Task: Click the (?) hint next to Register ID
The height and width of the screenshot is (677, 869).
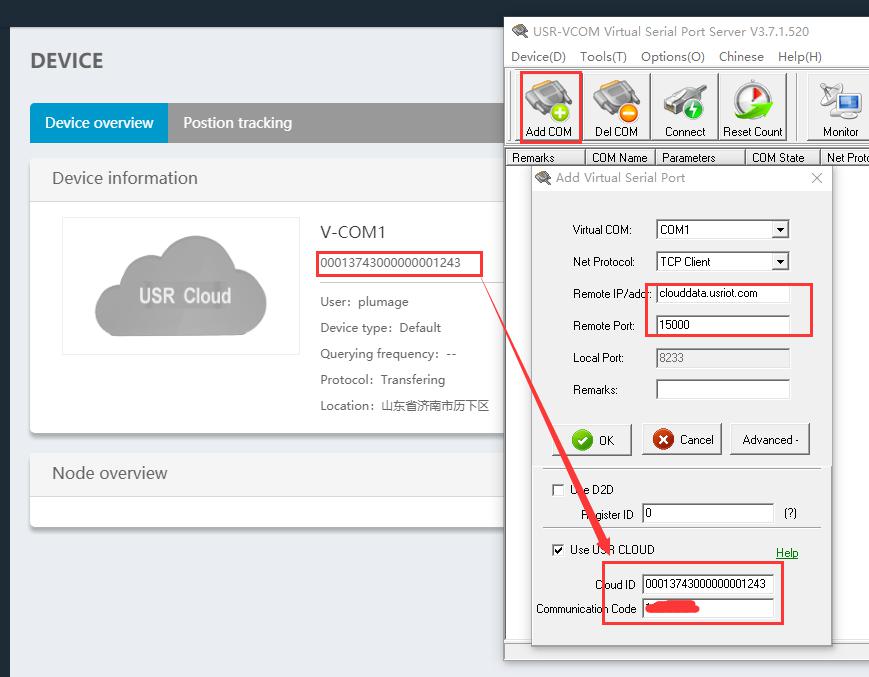Action: pos(790,514)
